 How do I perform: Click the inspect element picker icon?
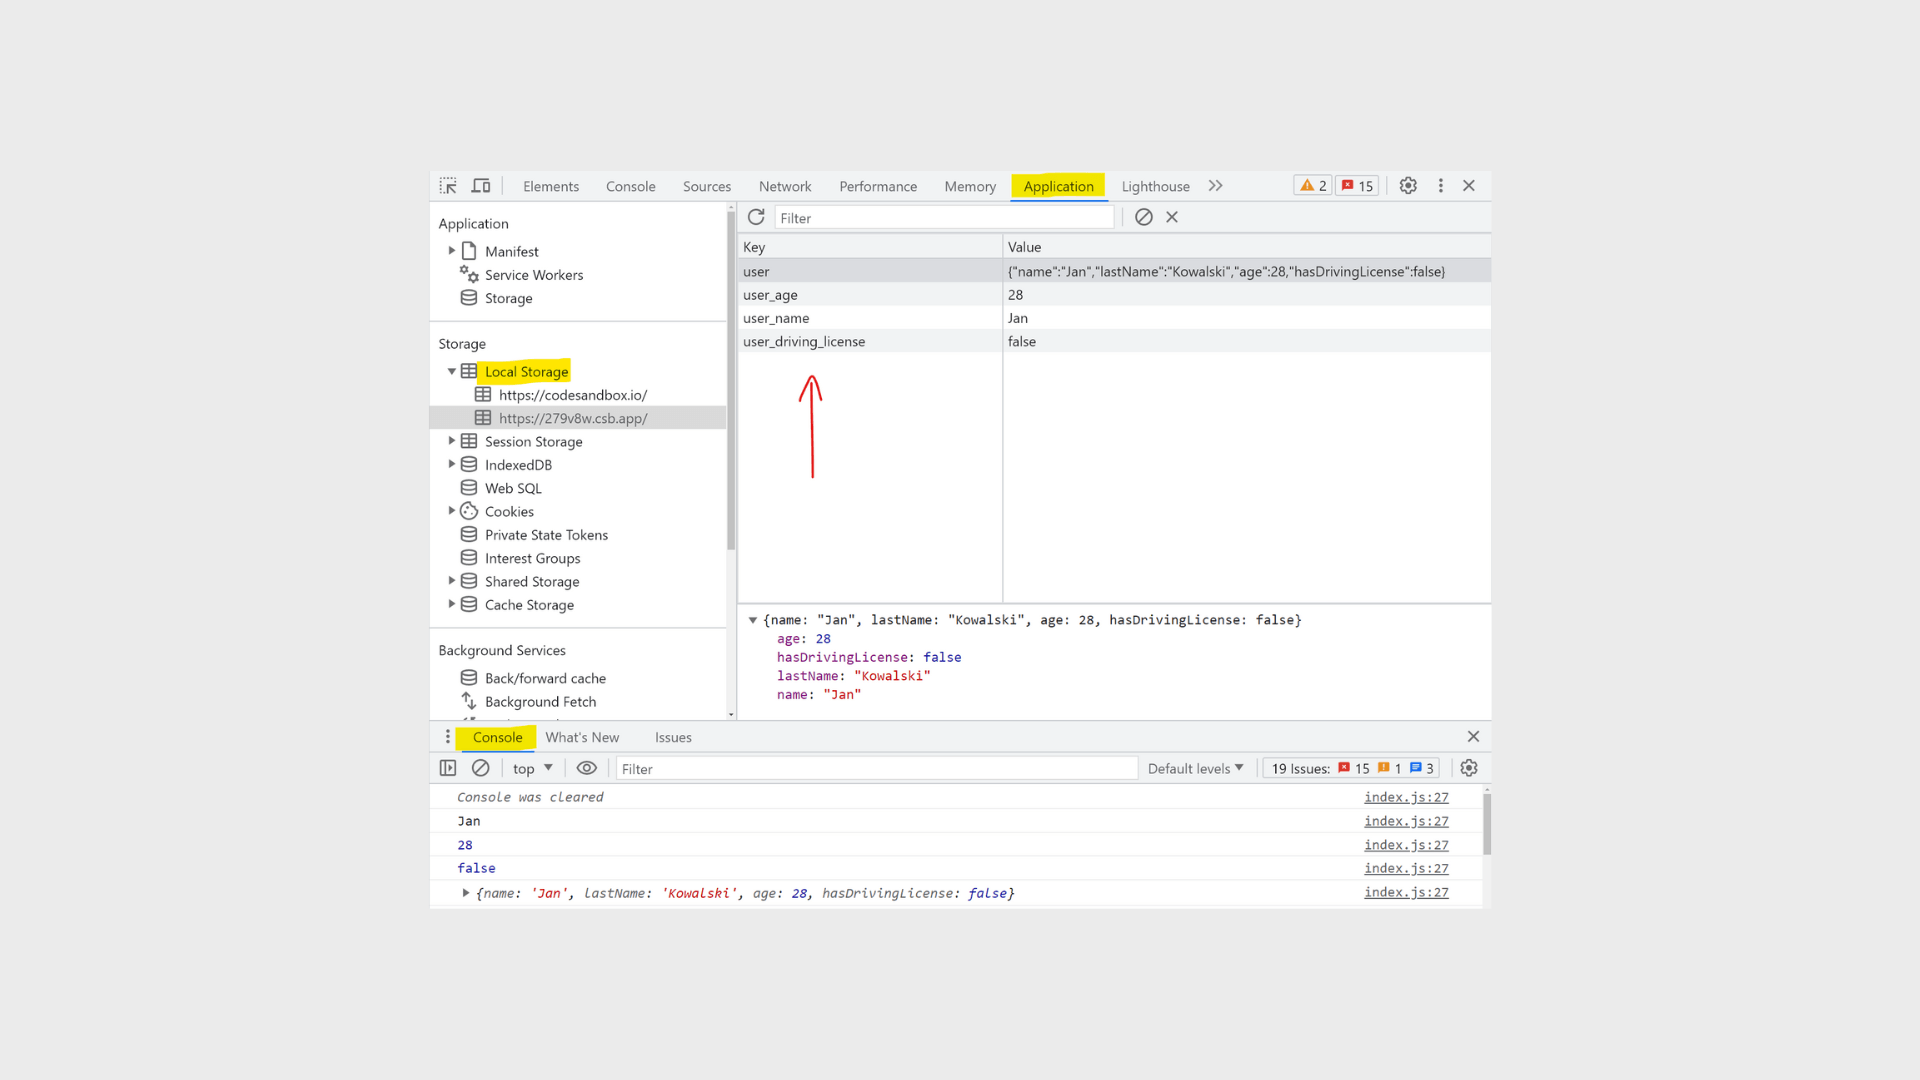(x=448, y=186)
